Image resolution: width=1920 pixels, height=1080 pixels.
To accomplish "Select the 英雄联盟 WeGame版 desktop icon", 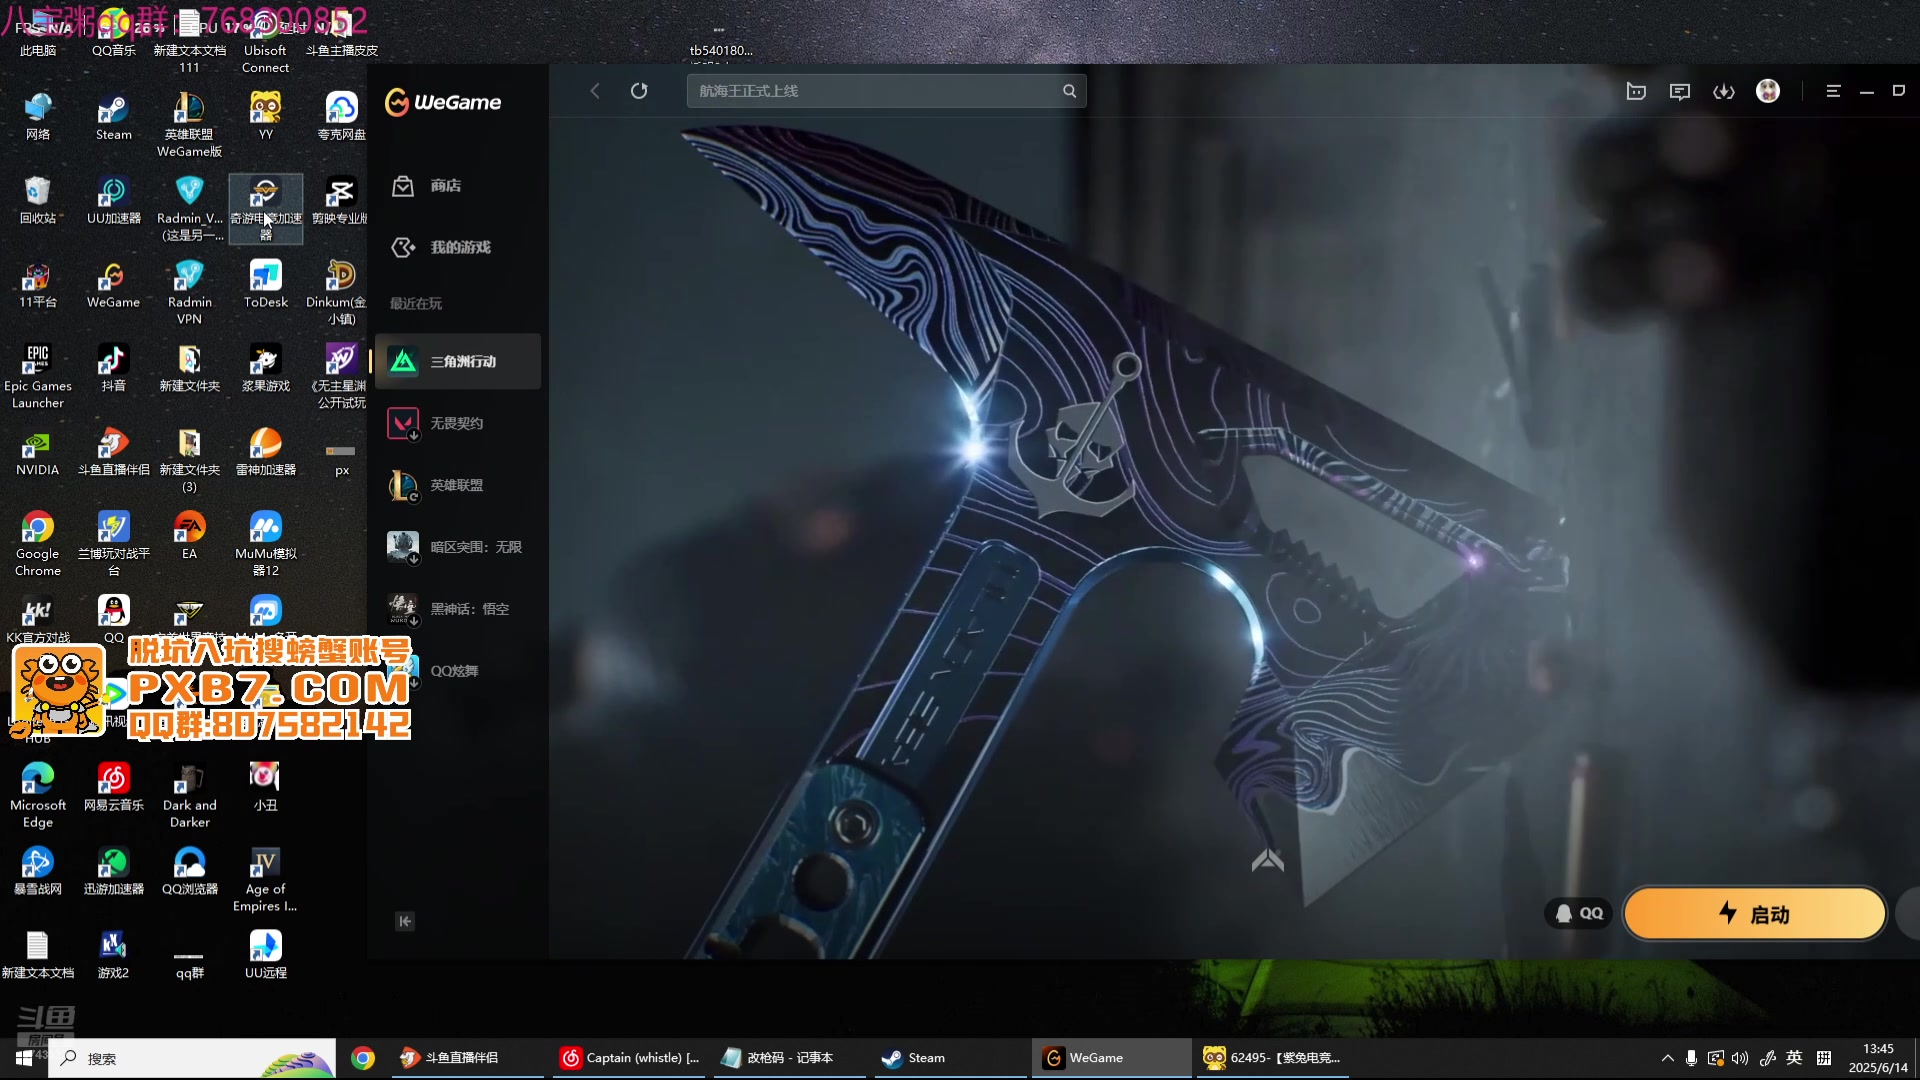I will 189,125.
